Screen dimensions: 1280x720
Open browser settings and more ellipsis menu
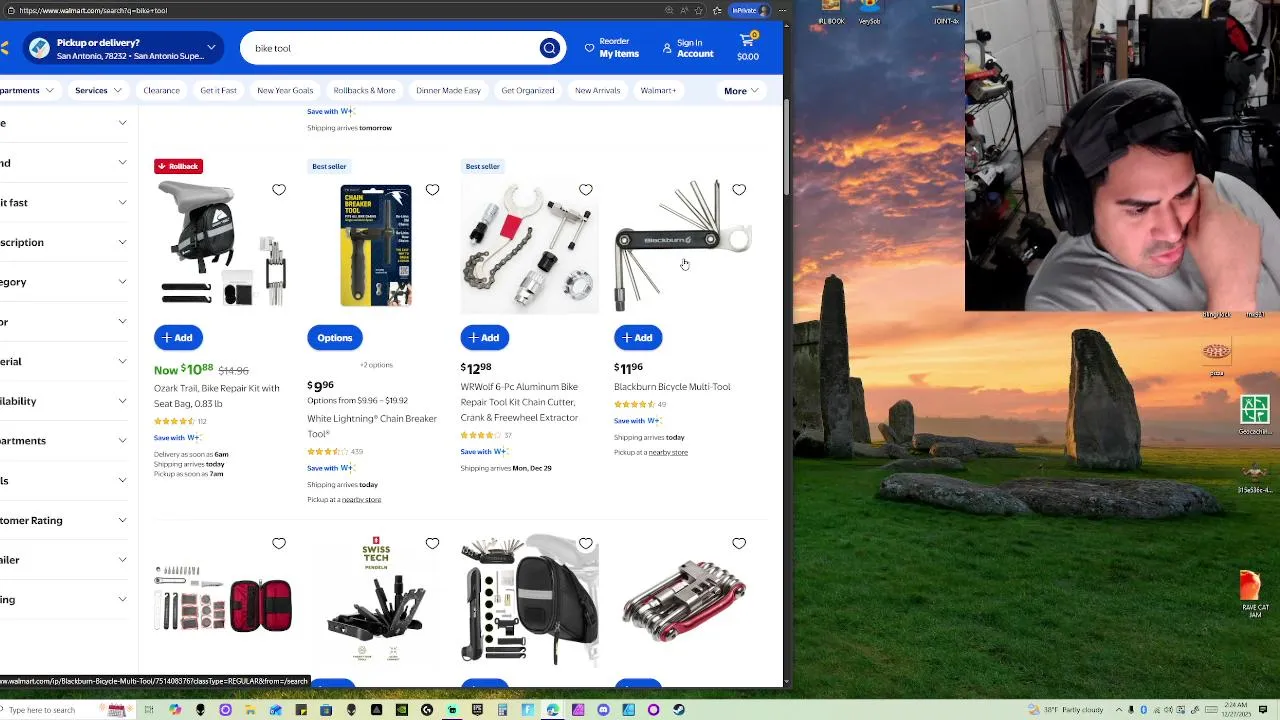pos(782,10)
